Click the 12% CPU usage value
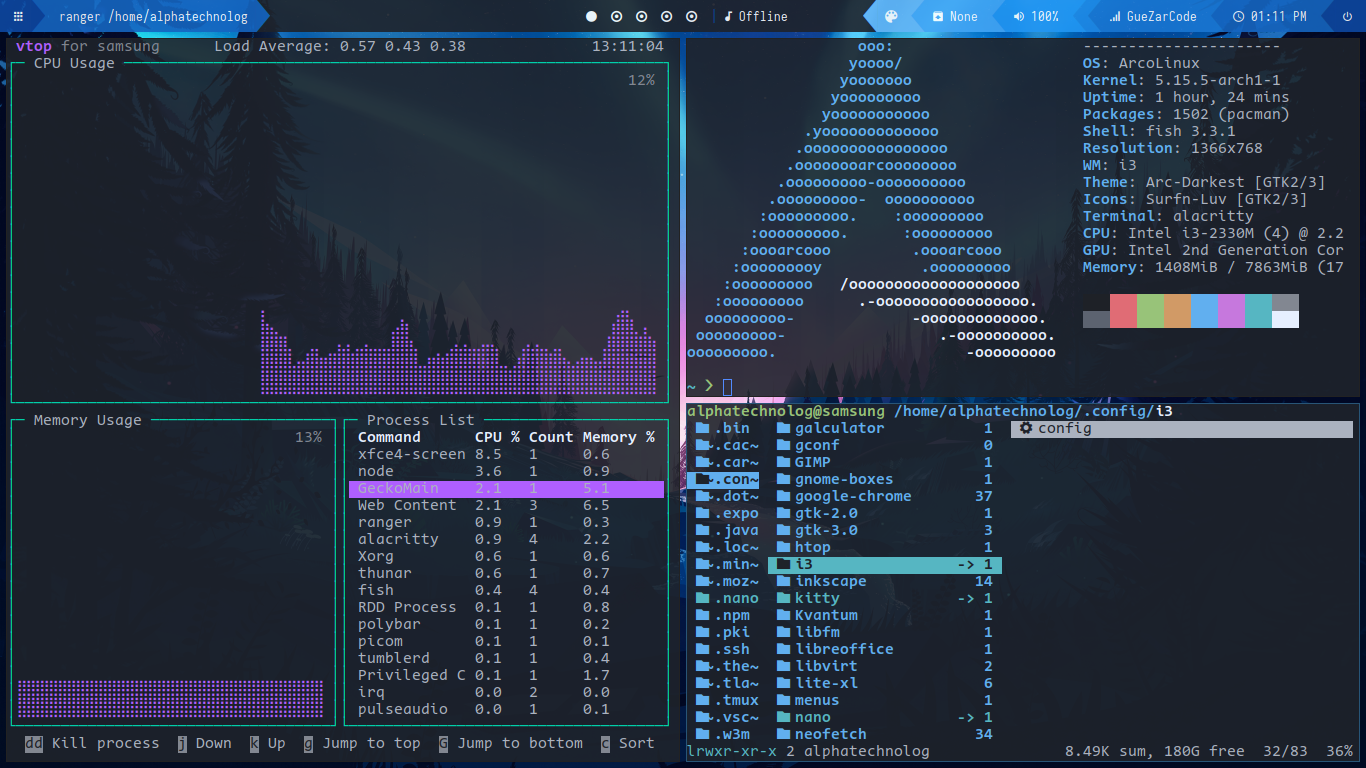This screenshot has width=1366, height=768. pos(641,80)
